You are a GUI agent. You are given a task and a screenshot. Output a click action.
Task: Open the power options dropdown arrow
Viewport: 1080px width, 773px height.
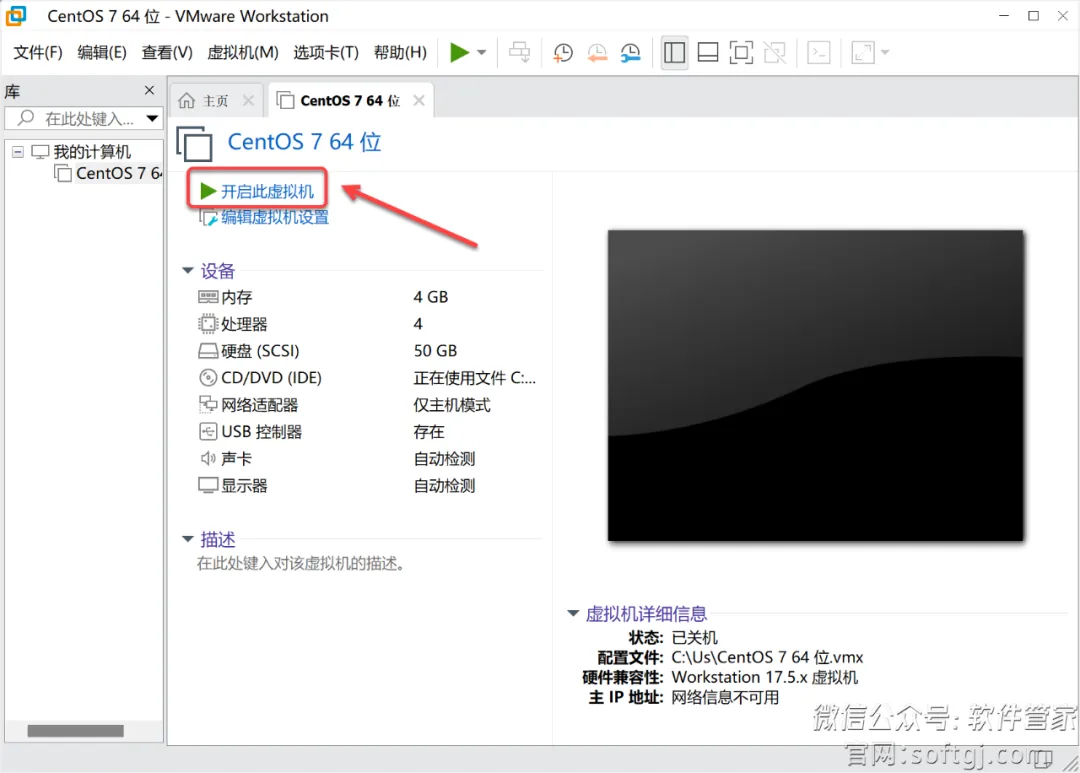click(482, 52)
